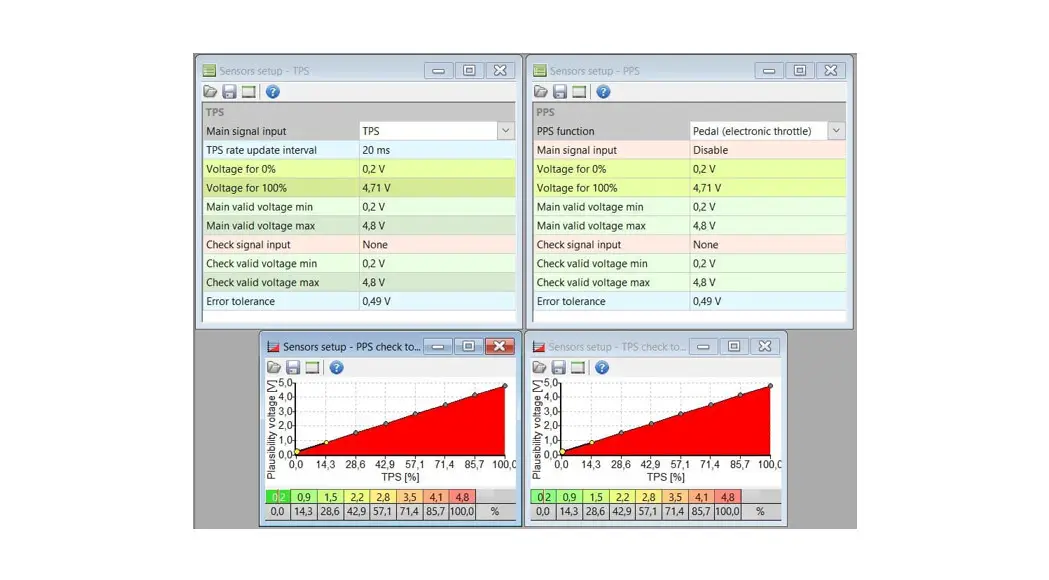Select TPS Check signal input None value
Viewport: 1049px width, 580px height.
[438, 245]
